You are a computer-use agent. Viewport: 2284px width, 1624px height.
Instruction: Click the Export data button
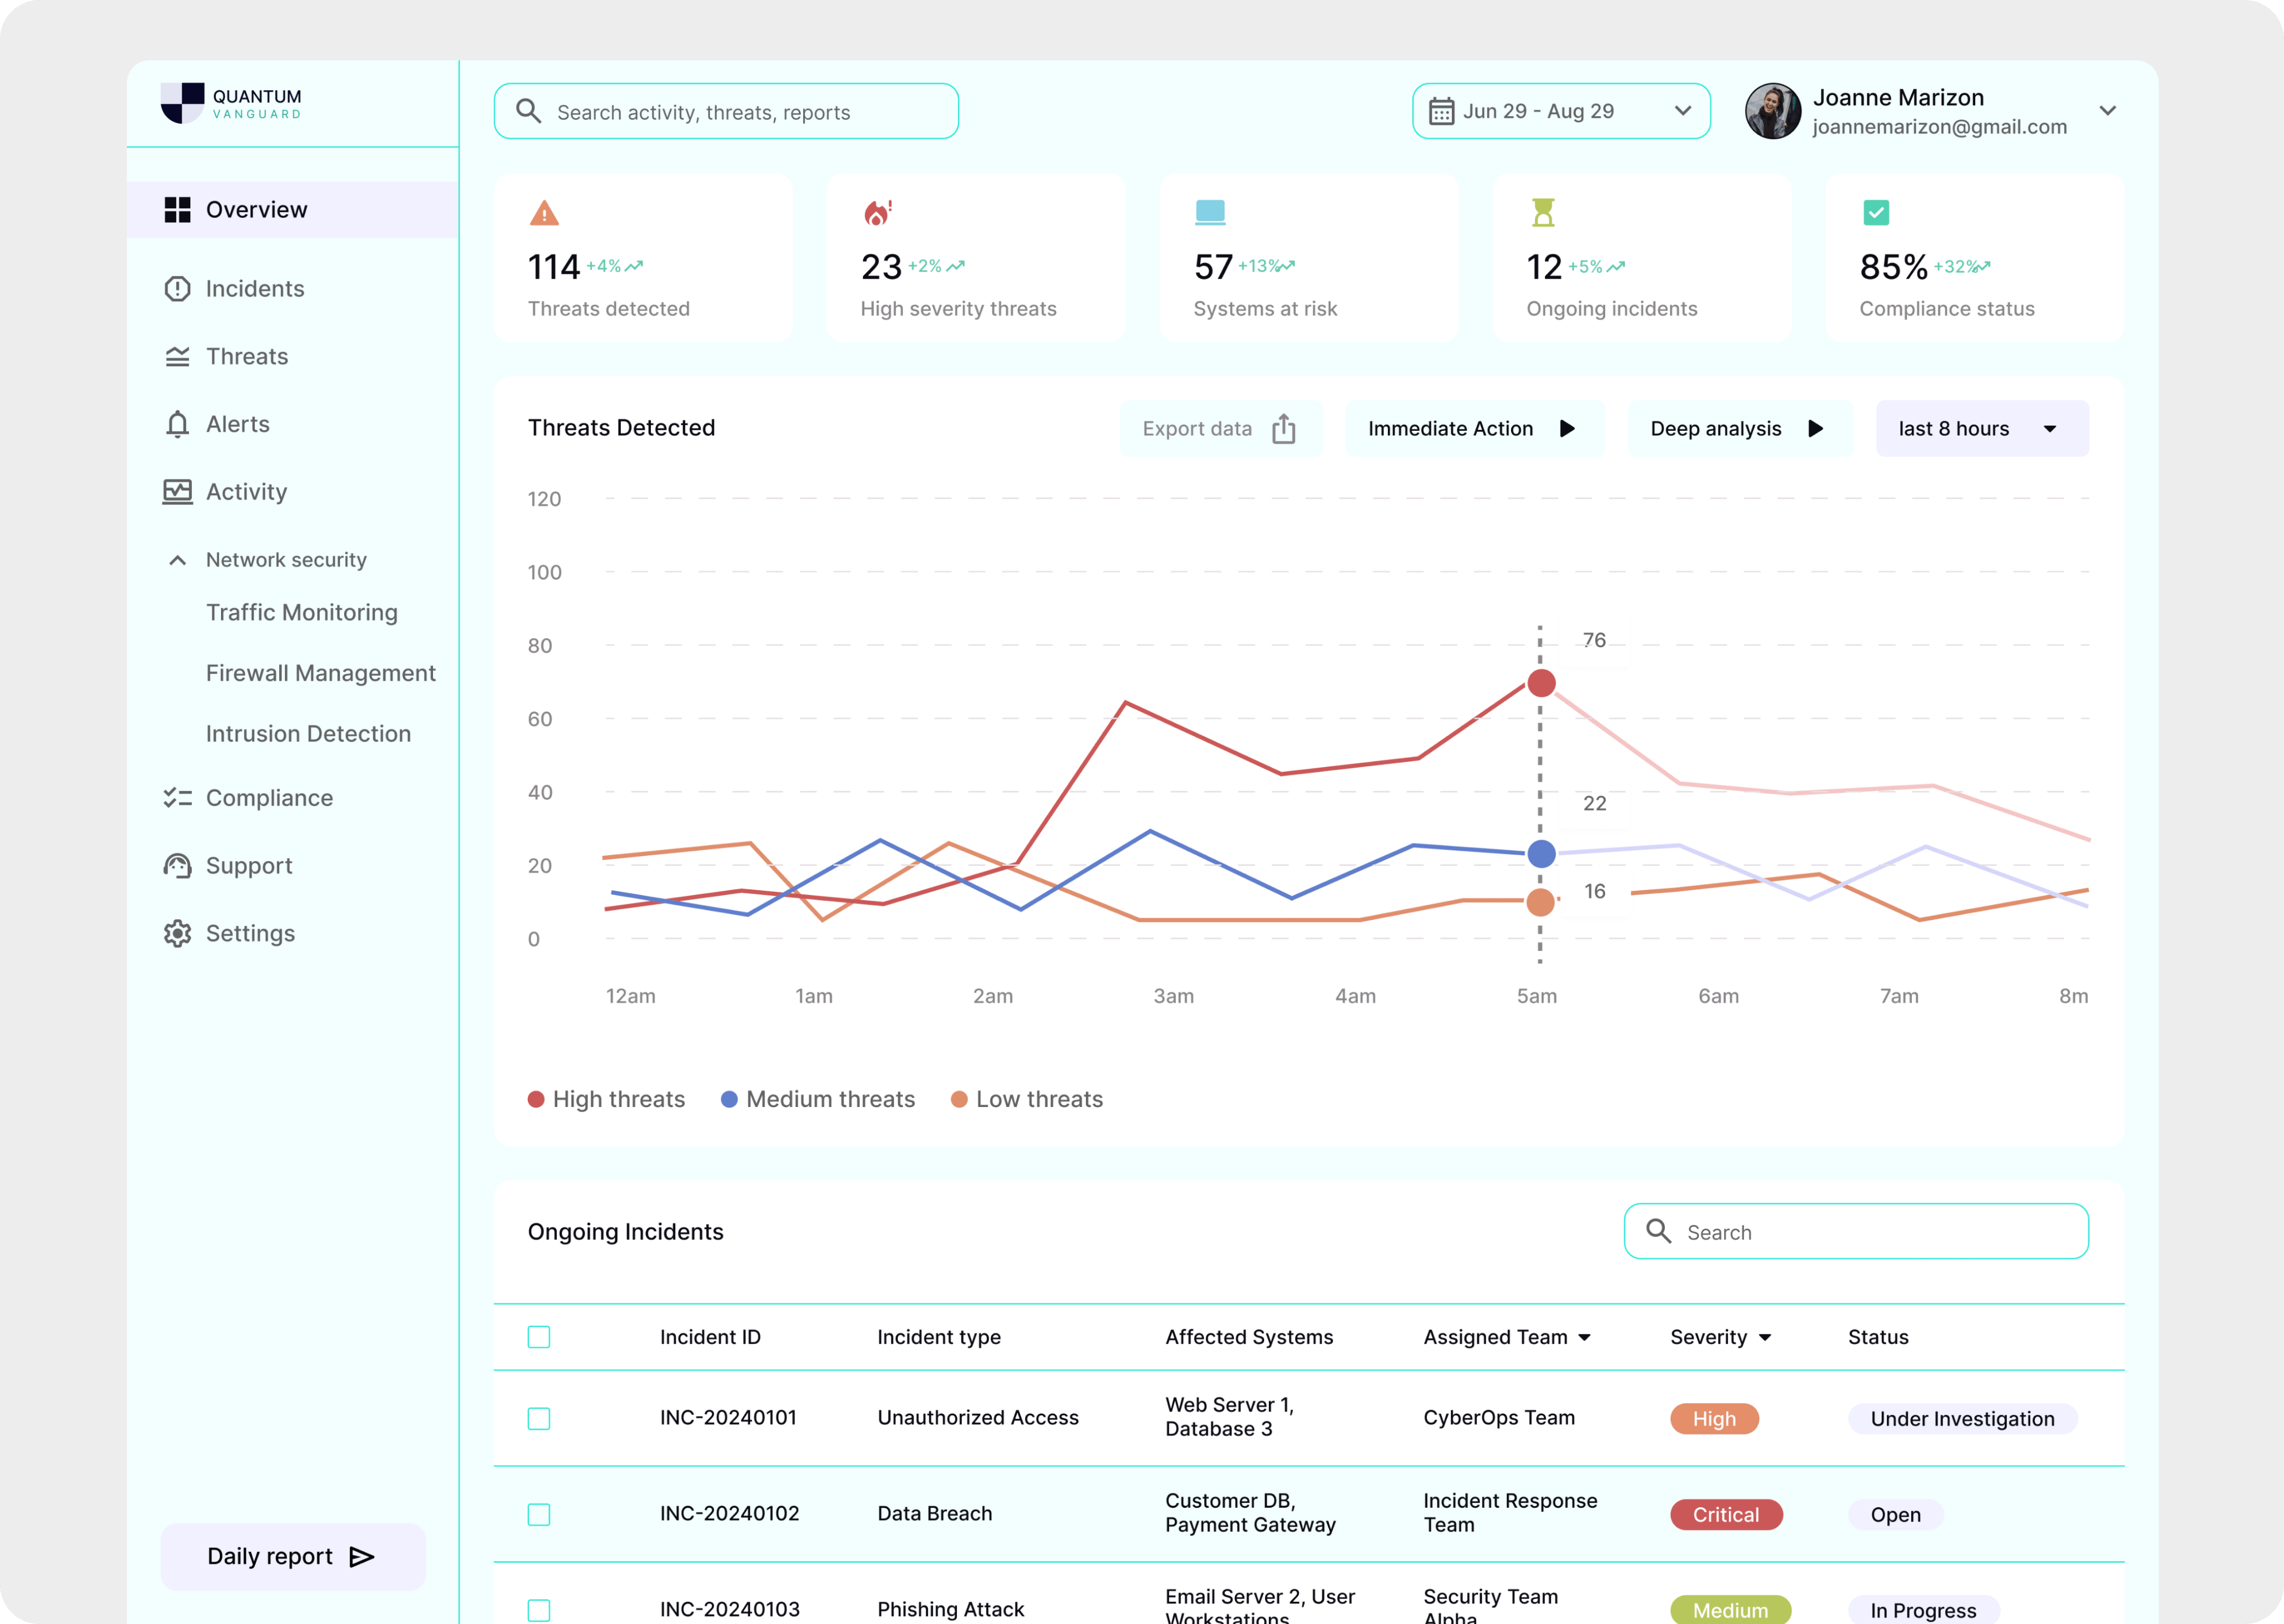(x=1220, y=428)
